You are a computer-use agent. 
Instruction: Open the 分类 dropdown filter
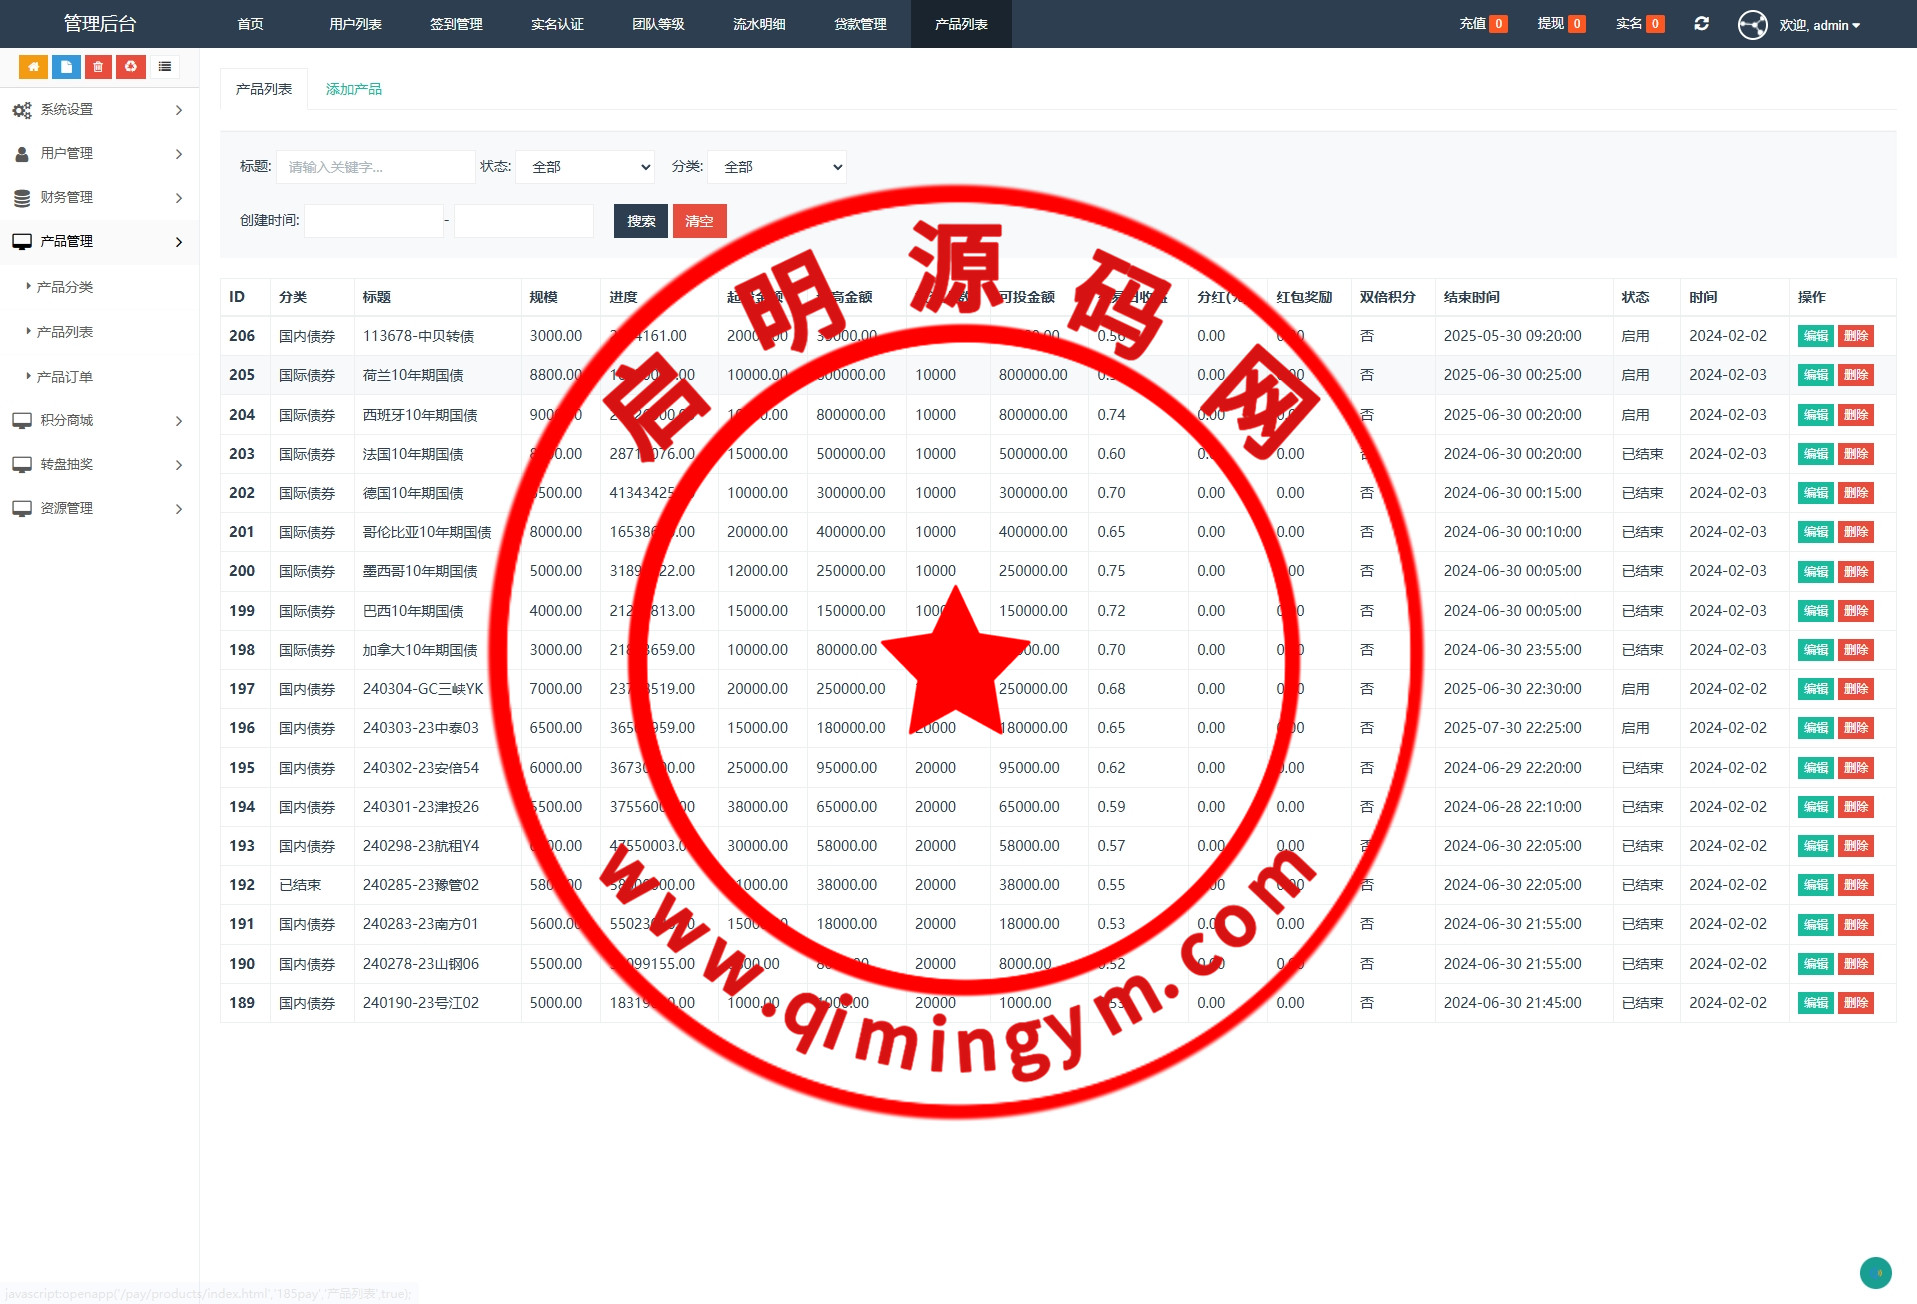pyautogui.click(x=777, y=167)
